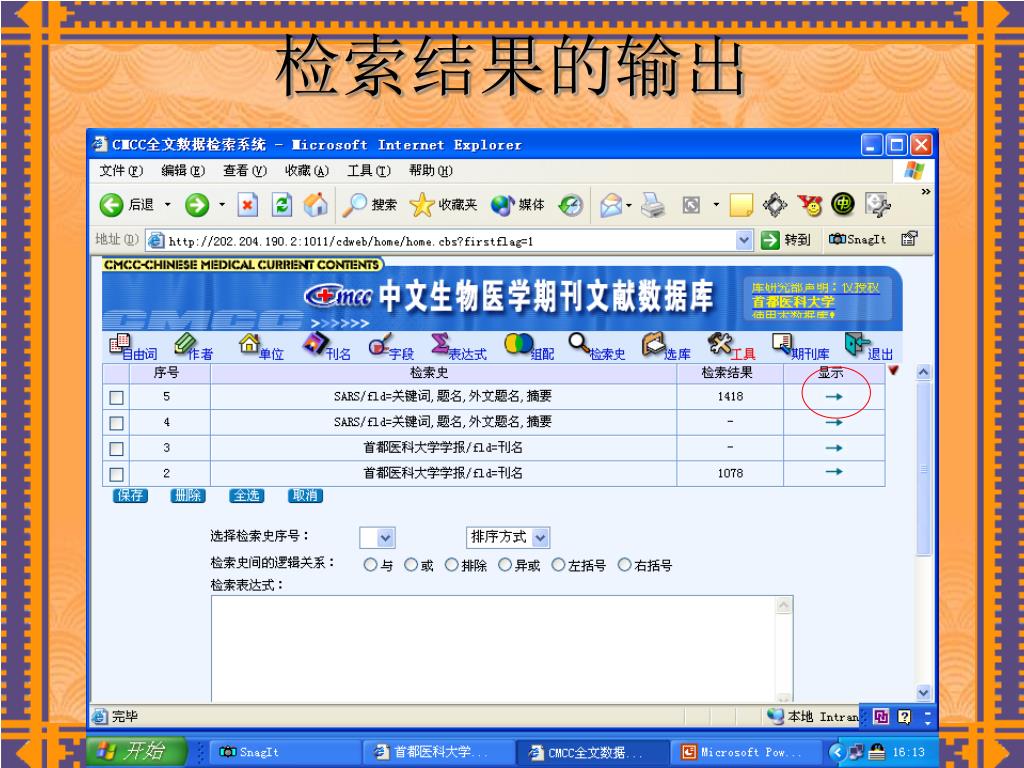Click the Mail envelope toolbar icon

[x=611, y=206]
